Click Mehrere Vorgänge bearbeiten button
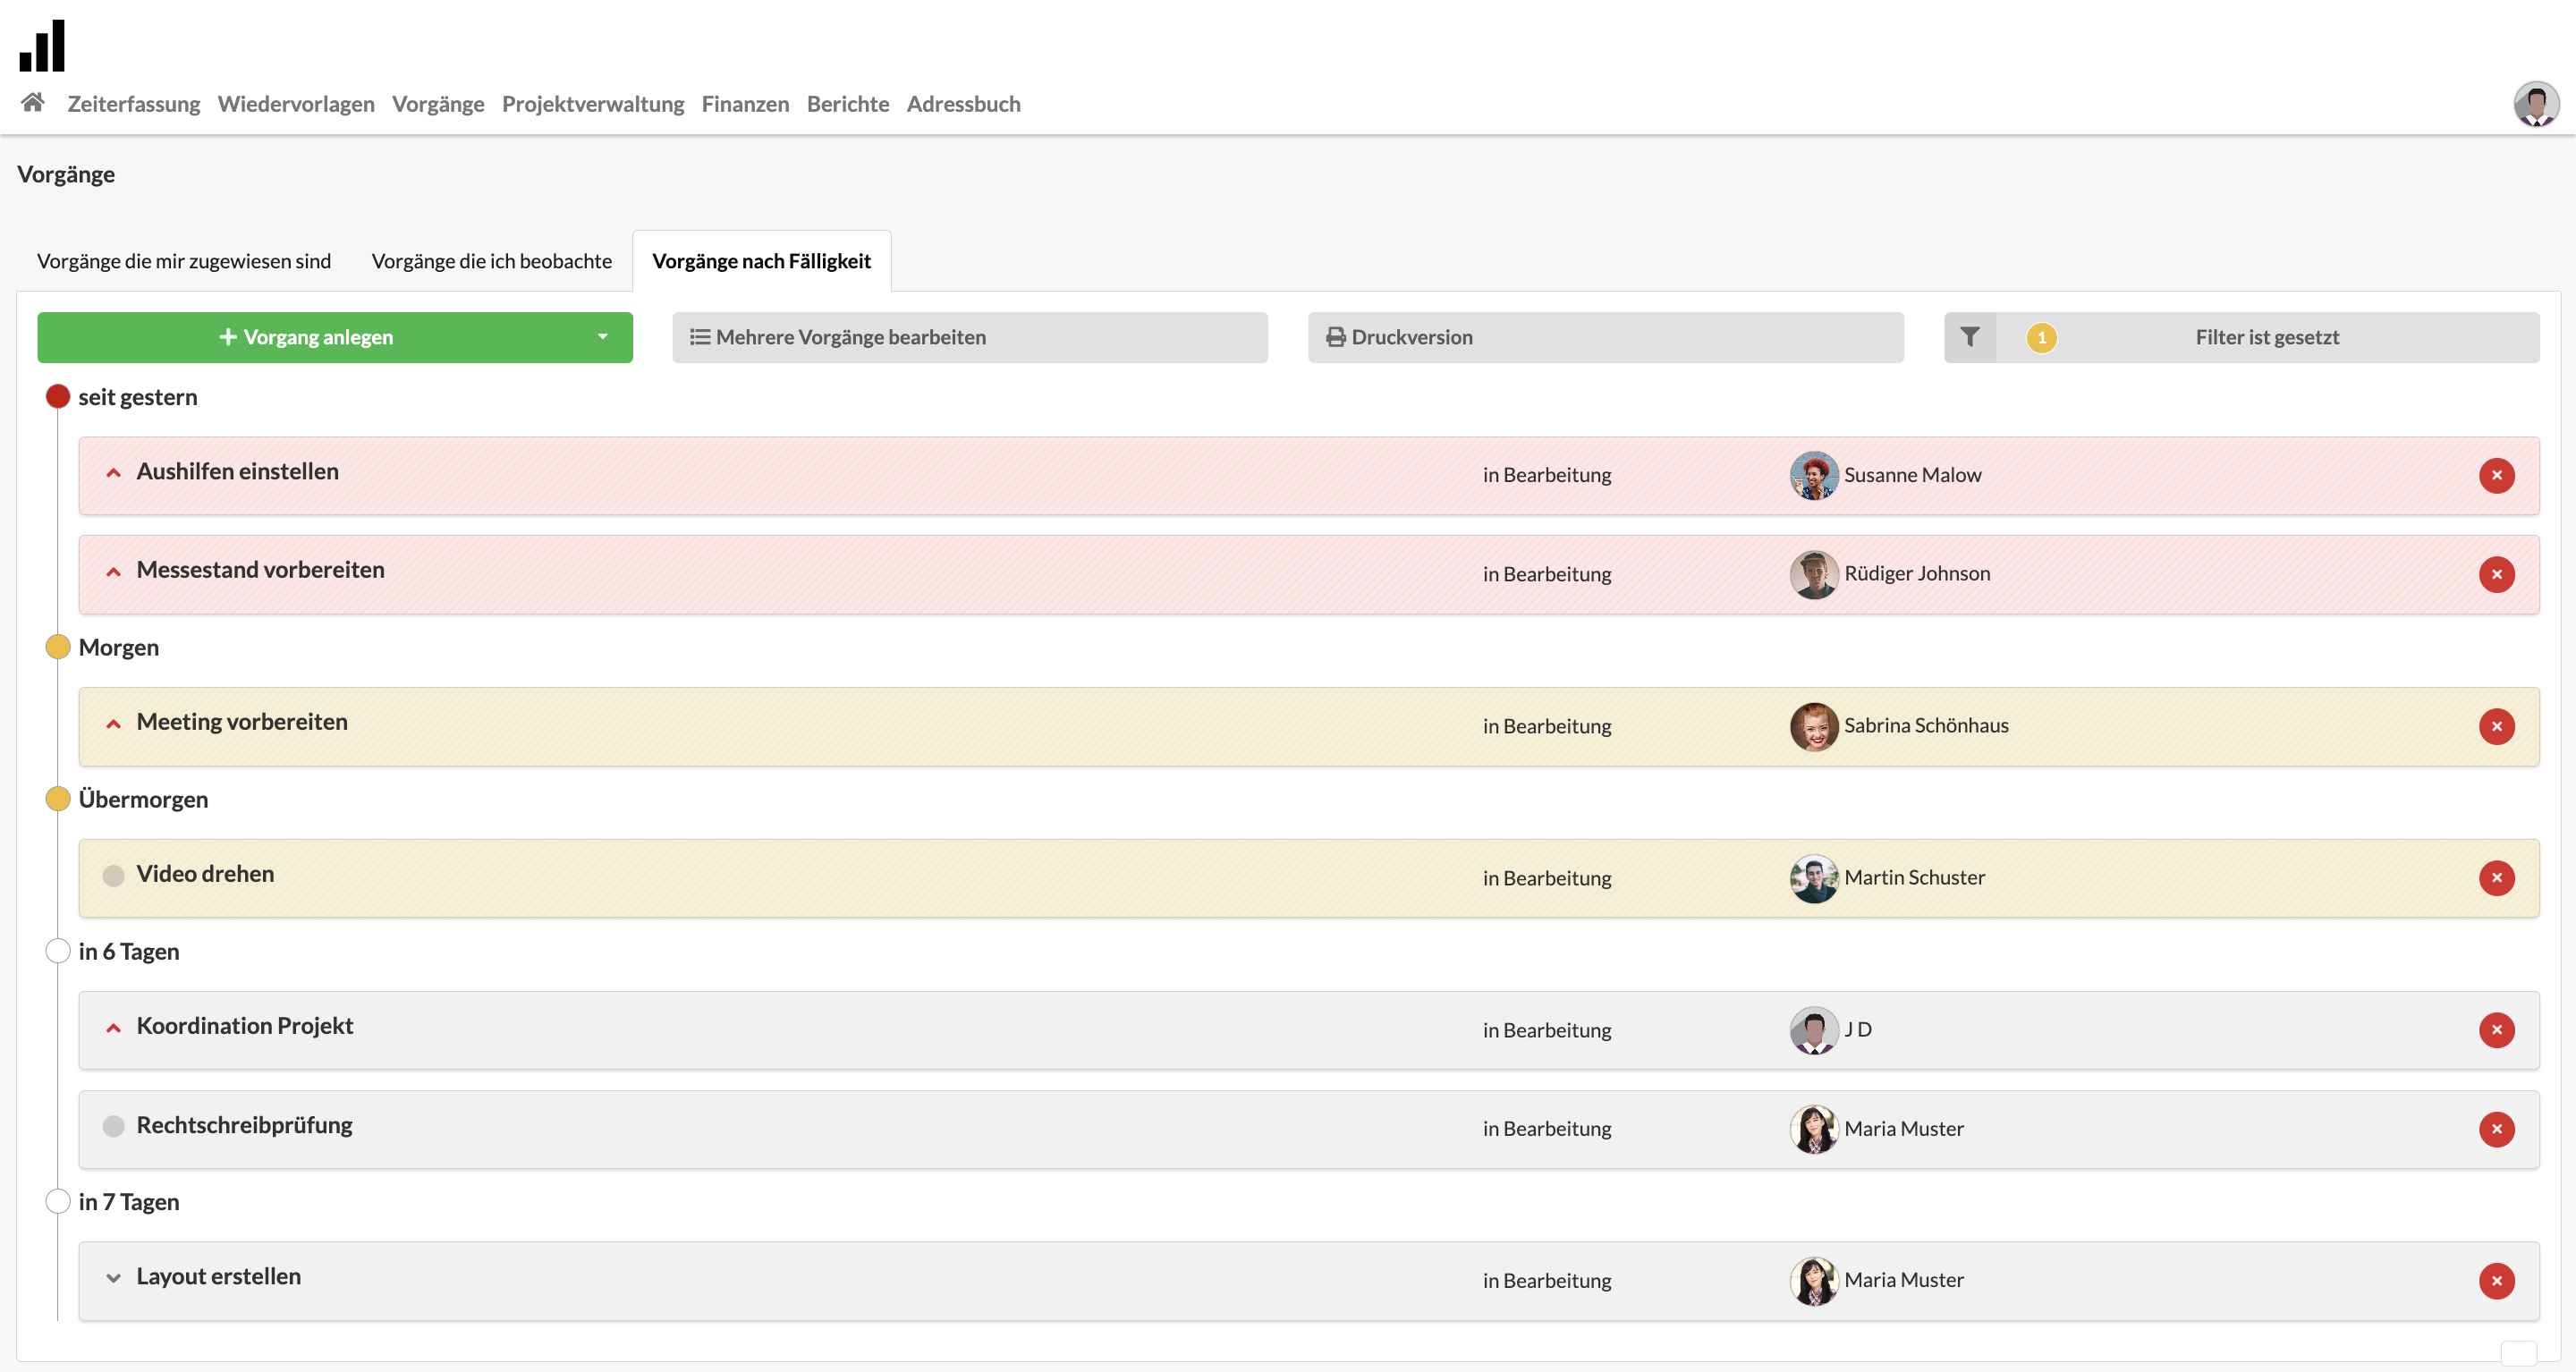 click(x=969, y=337)
